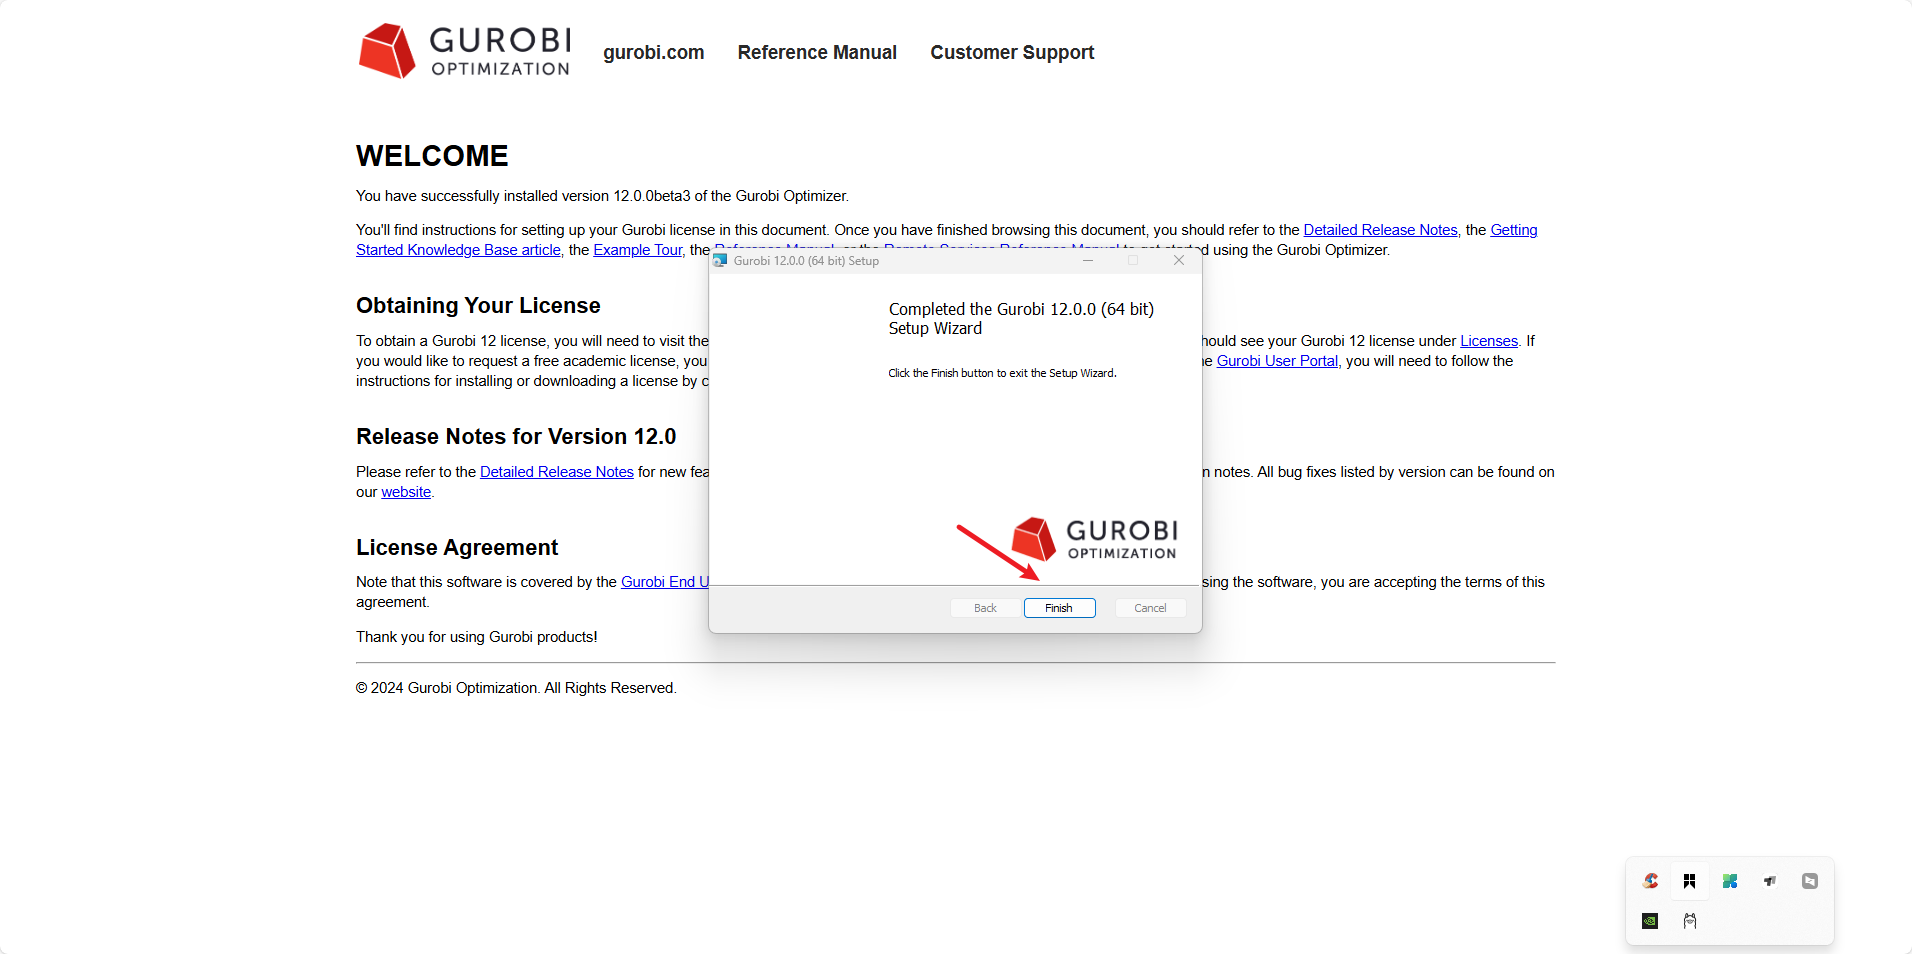Screen dimensions: 1912x954
Task: Click the Release Notes for Version 12.0 heading
Action: 516,437
